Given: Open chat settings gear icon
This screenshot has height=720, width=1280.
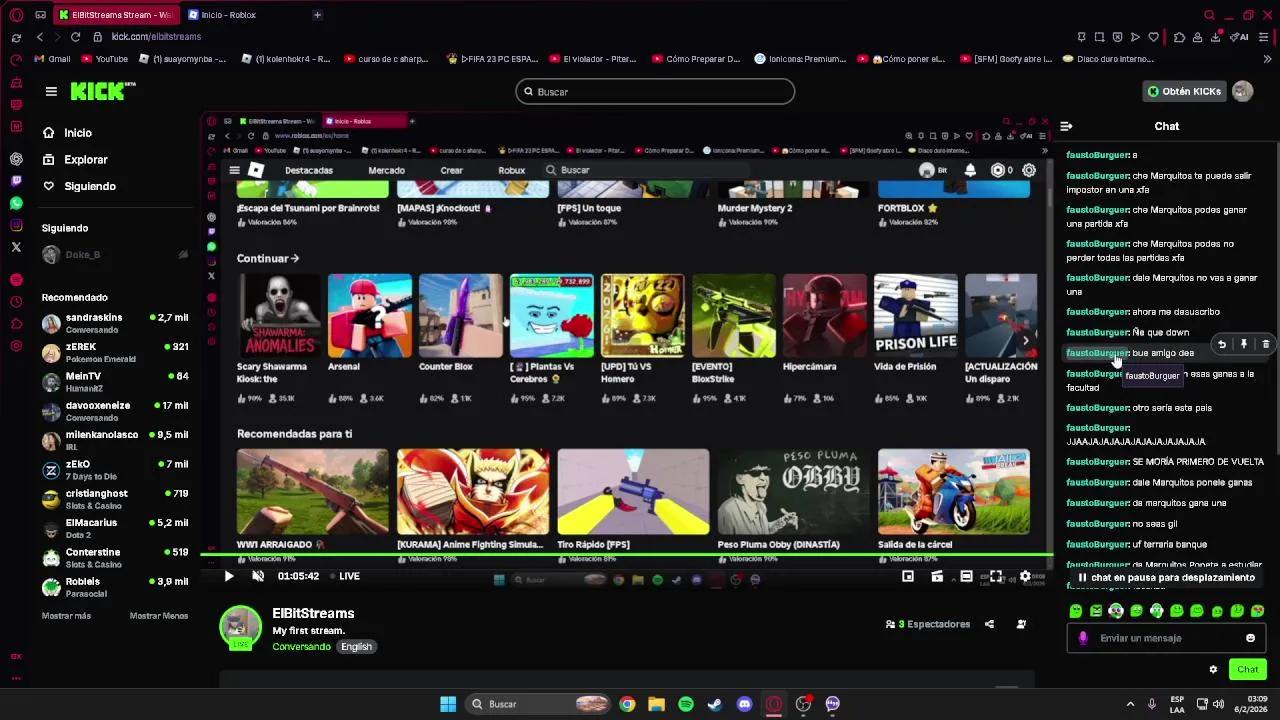Looking at the screenshot, I should click(x=1213, y=670).
